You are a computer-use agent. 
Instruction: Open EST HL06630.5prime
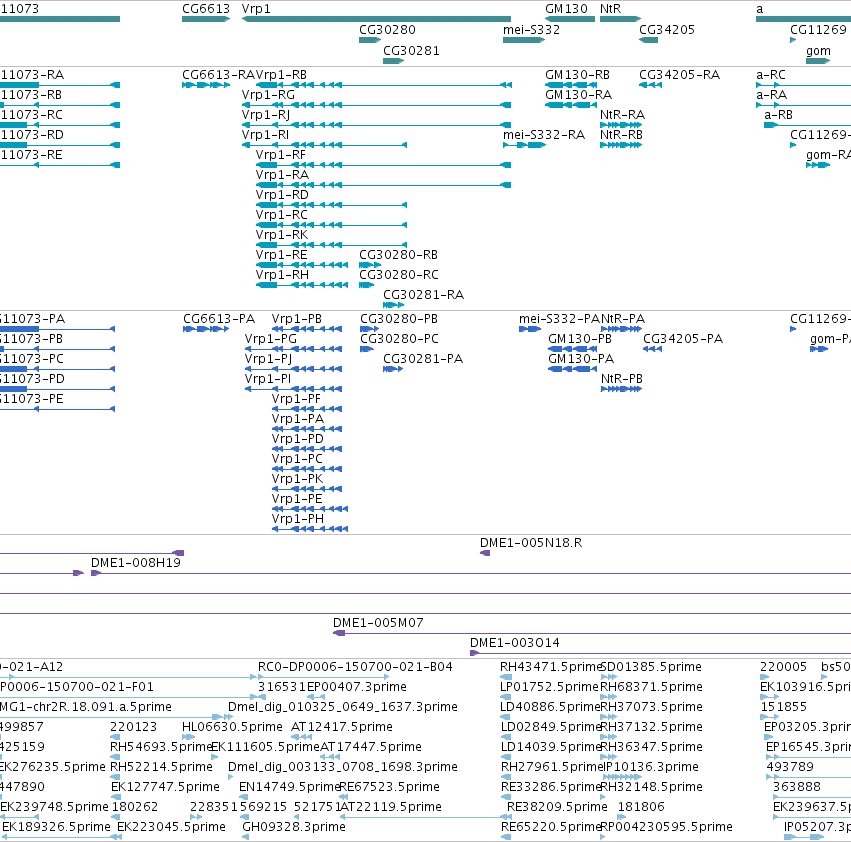188,737
